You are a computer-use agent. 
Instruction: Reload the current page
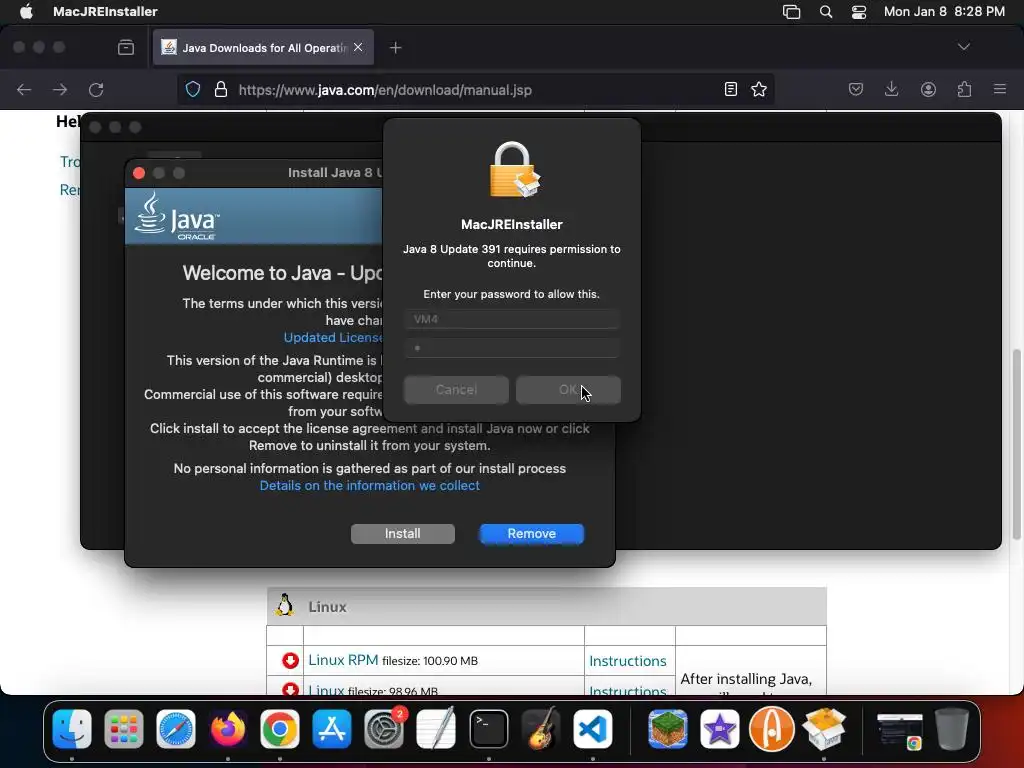(x=96, y=89)
